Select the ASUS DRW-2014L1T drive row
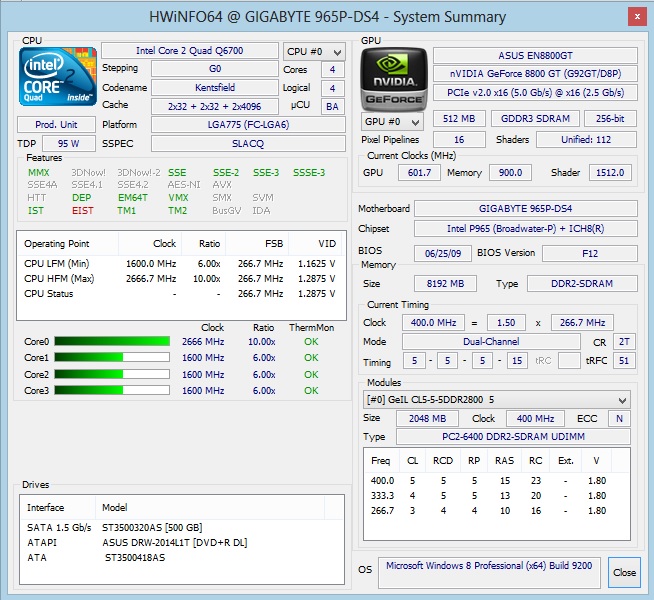Image resolution: width=654 pixels, height=600 pixels. click(x=182, y=543)
